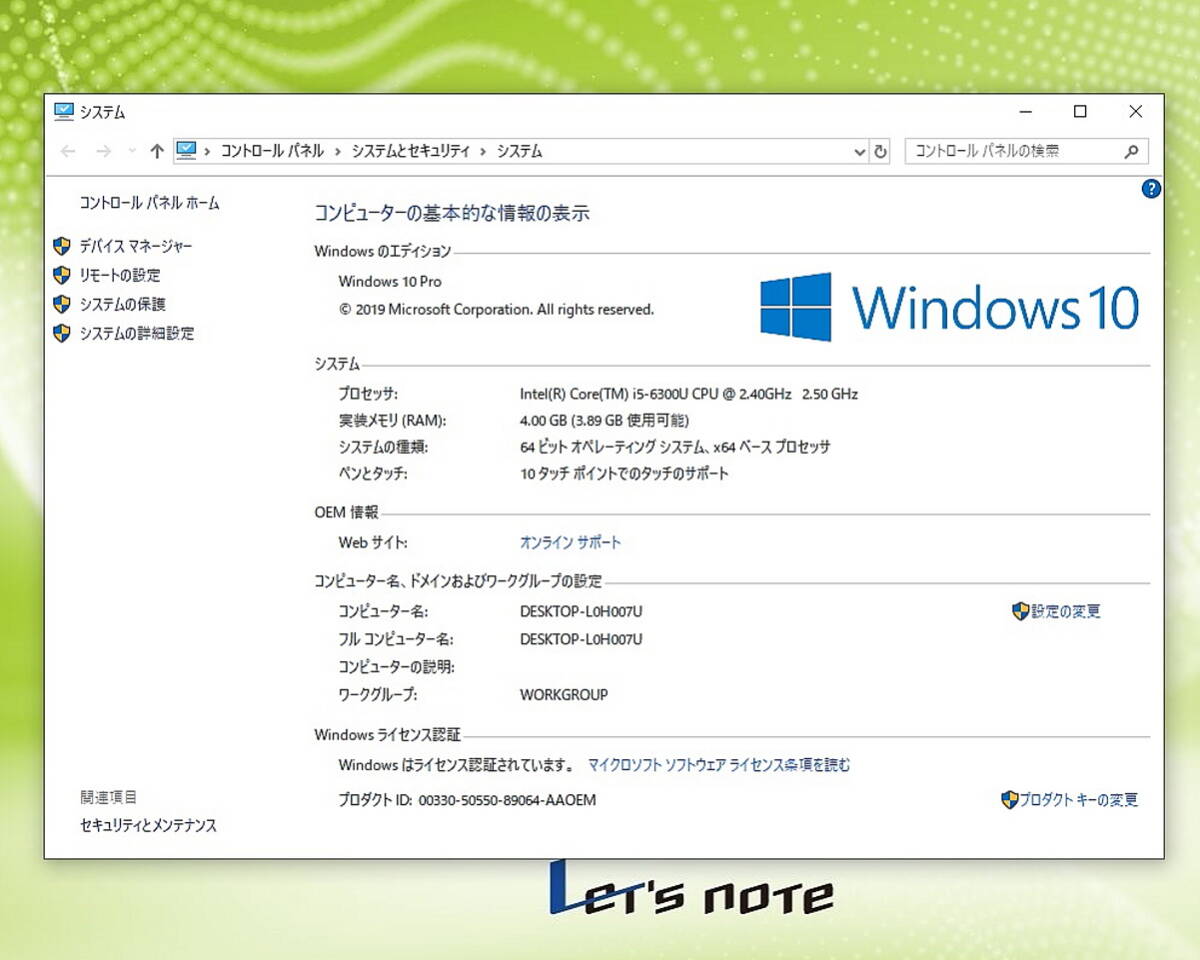Open デバイス マネージャー
The width and height of the screenshot is (1200, 960).
tap(136, 246)
